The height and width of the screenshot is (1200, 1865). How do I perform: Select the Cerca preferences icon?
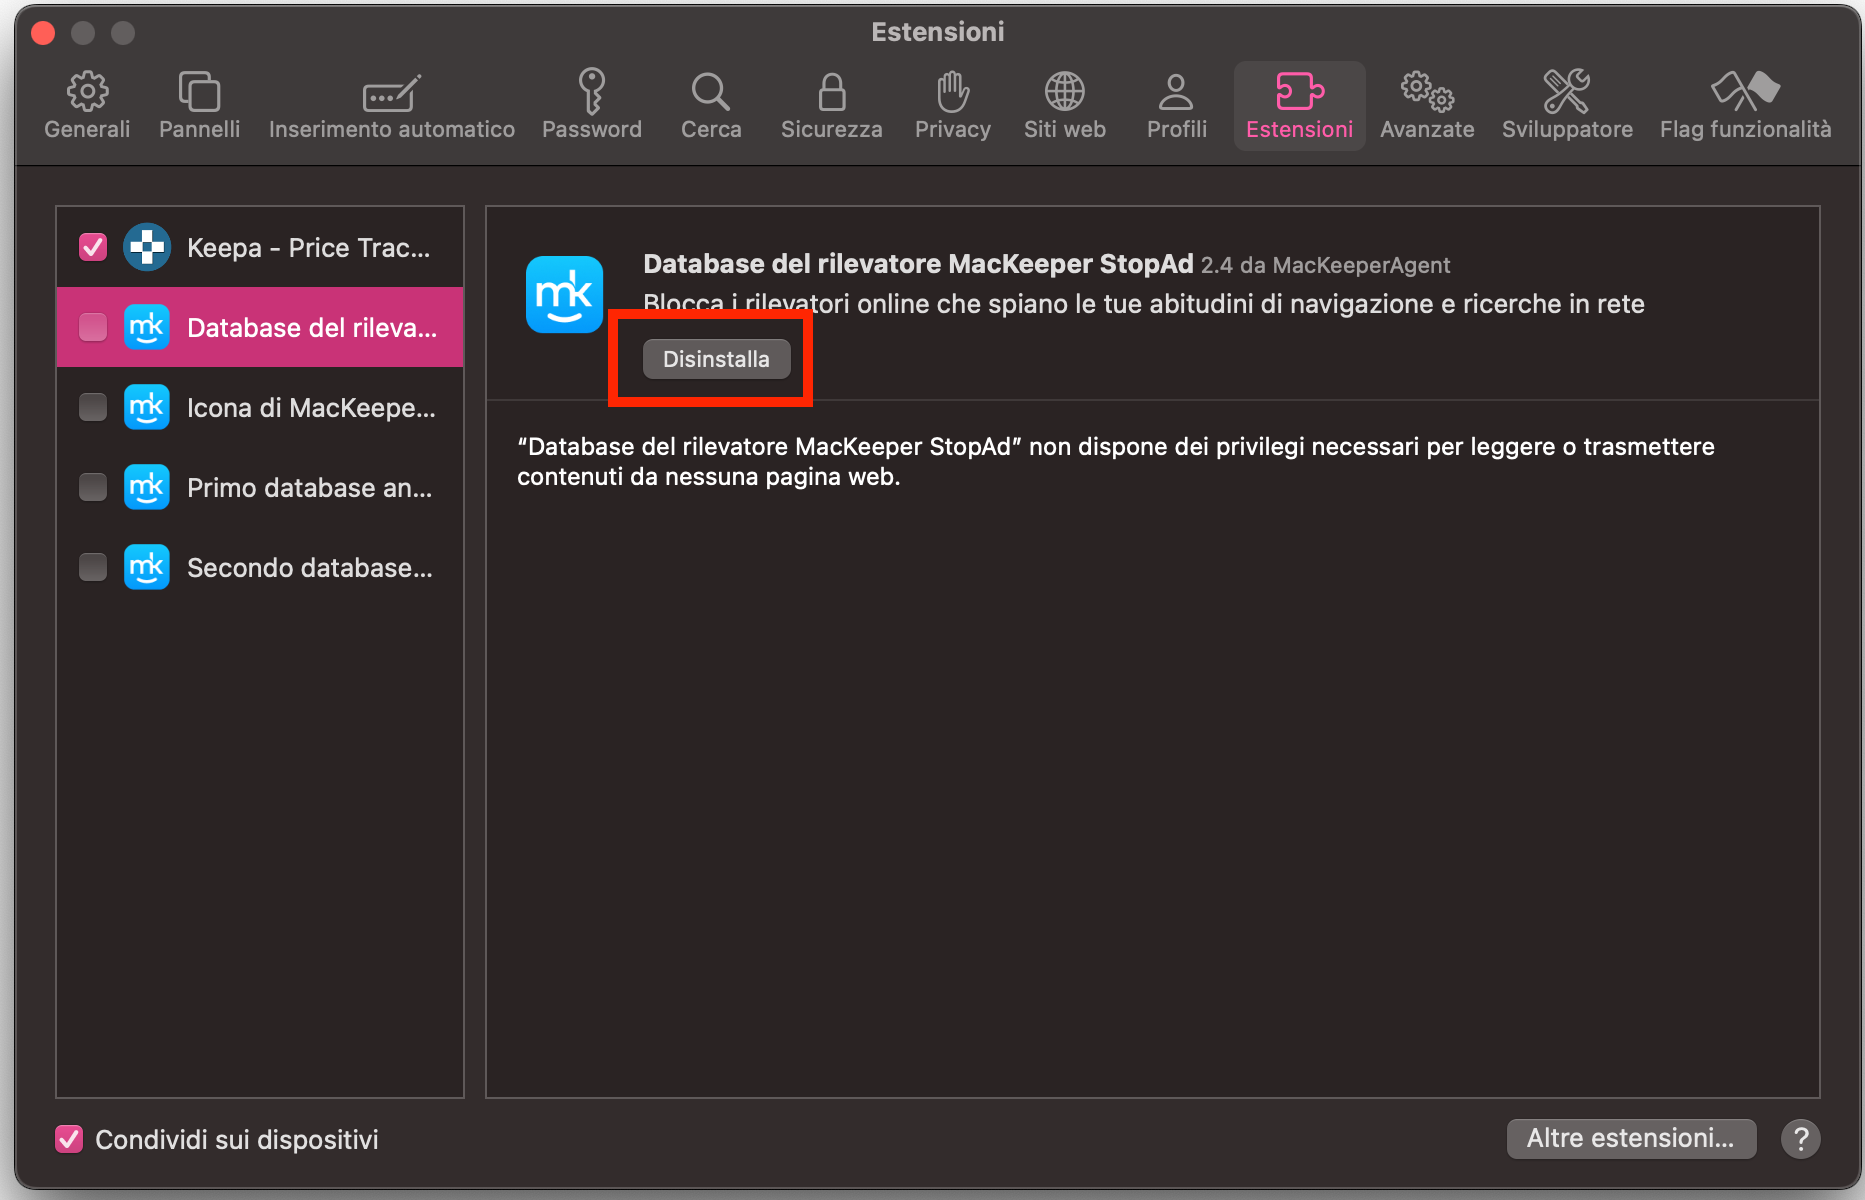(710, 103)
